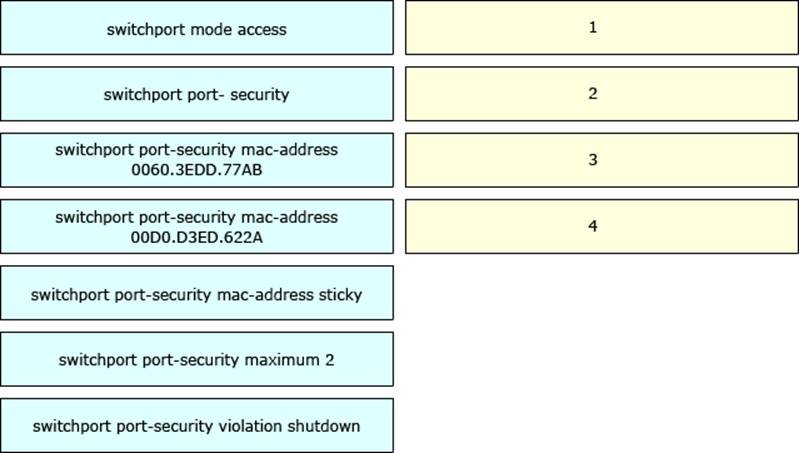The image size is (799, 453).
Task: Click the "00D0.D3ED.622A" address text
Action: pos(196,236)
